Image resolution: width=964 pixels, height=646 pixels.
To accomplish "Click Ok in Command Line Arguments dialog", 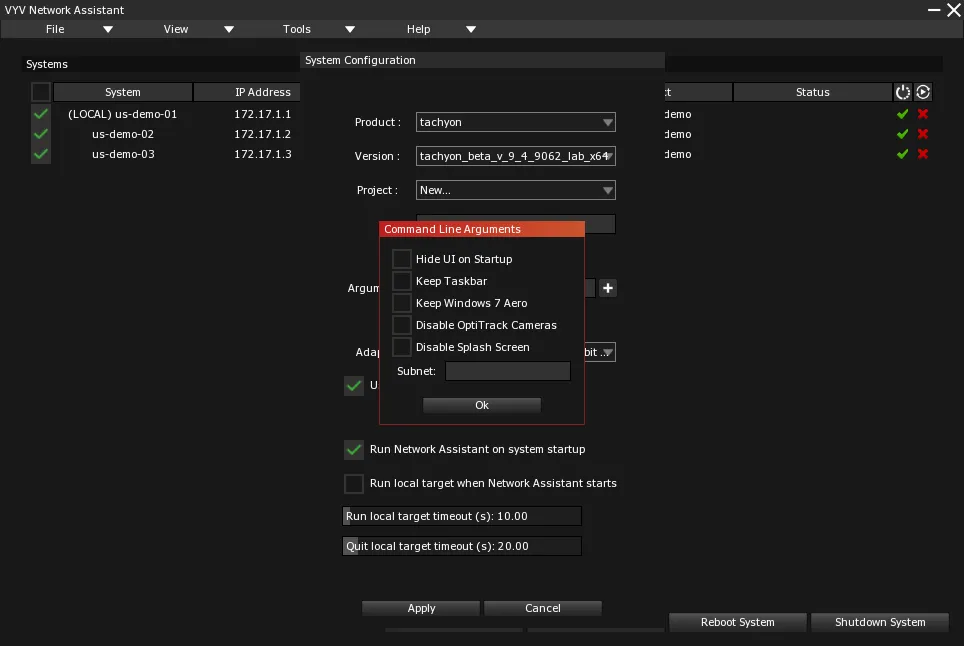I will pyautogui.click(x=481, y=405).
